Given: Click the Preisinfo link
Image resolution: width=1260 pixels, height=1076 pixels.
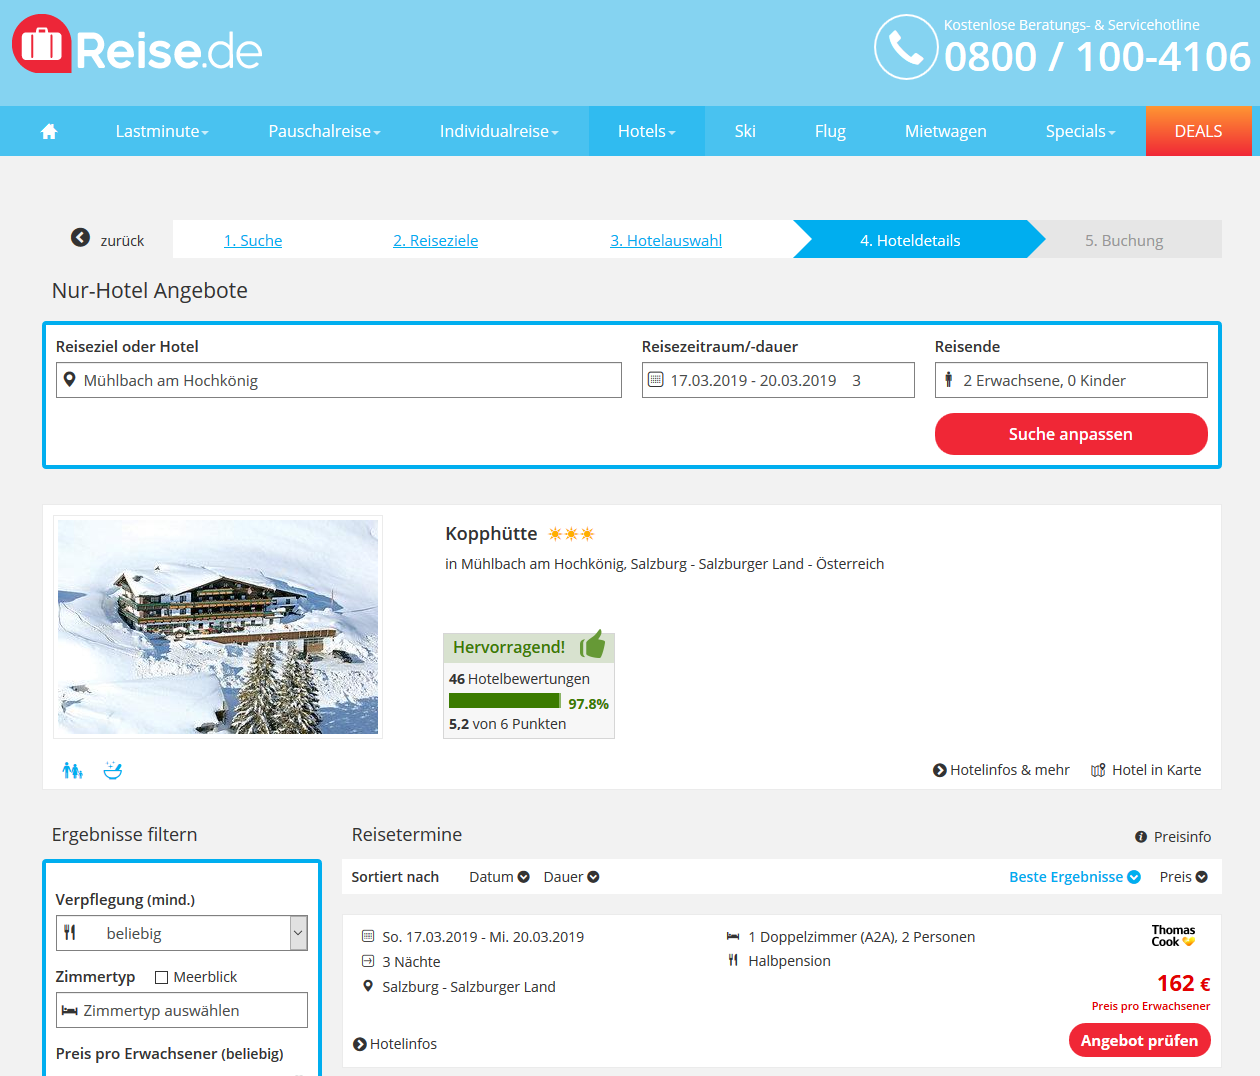Looking at the screenshot, I should (1173, 837).
